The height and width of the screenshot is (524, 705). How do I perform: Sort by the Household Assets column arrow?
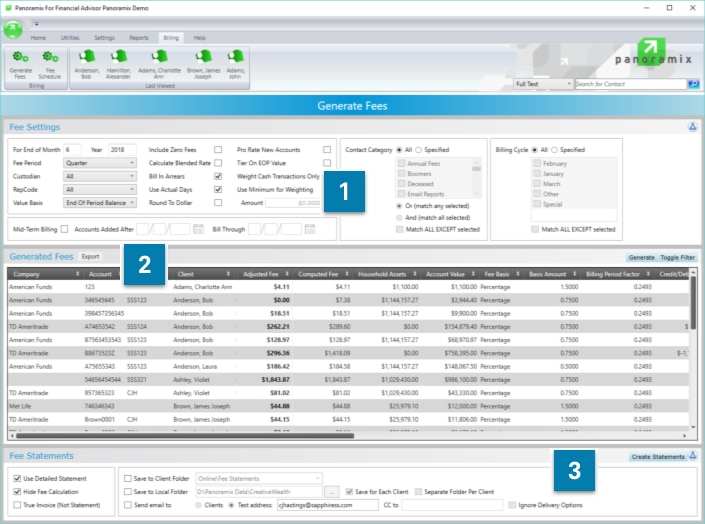(x=415, y=274)
